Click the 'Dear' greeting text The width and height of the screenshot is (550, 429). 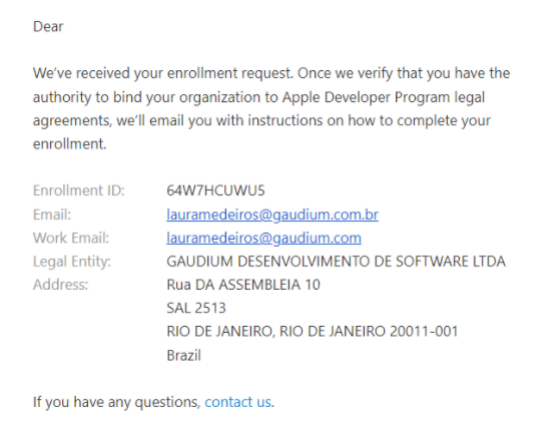[48, 27]
